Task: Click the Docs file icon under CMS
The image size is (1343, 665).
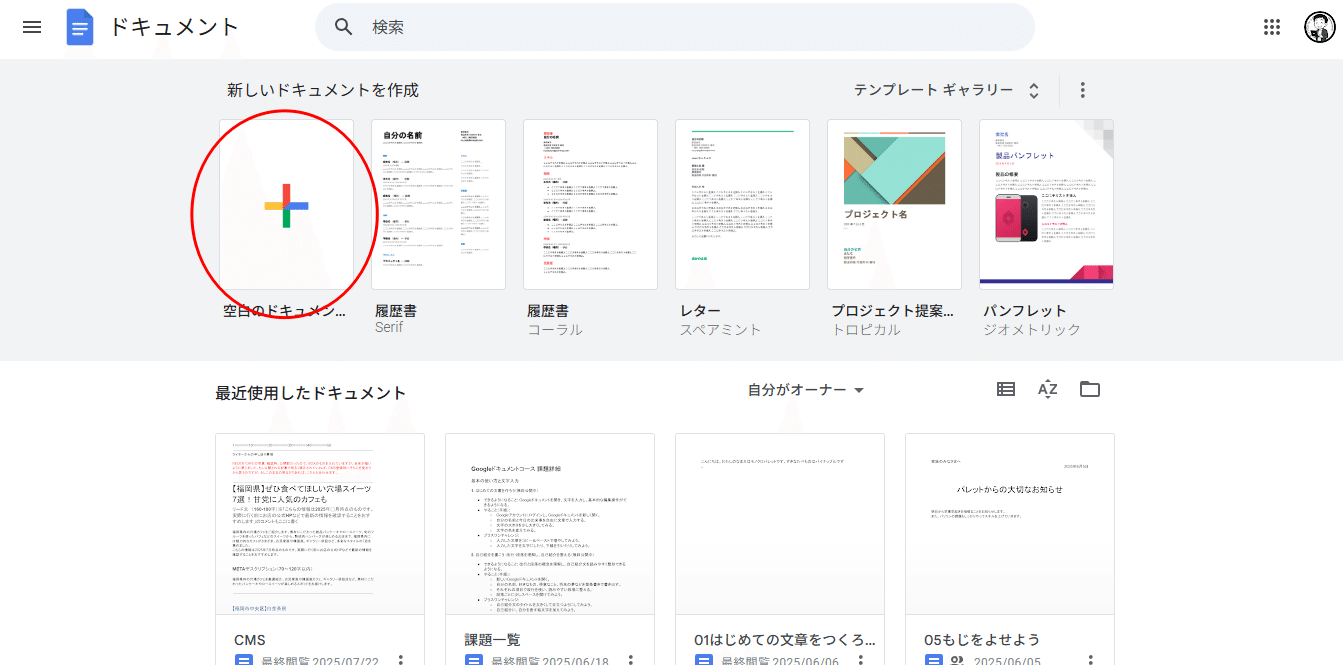Action: pyautogui.click(x=244, y=660)
